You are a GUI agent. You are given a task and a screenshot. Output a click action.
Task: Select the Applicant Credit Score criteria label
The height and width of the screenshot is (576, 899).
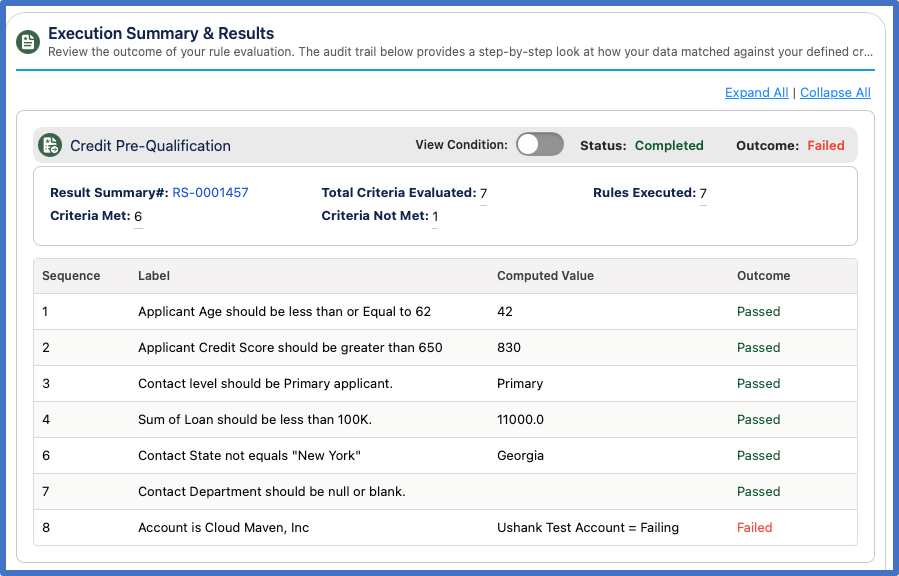click(x=290, y=348)
